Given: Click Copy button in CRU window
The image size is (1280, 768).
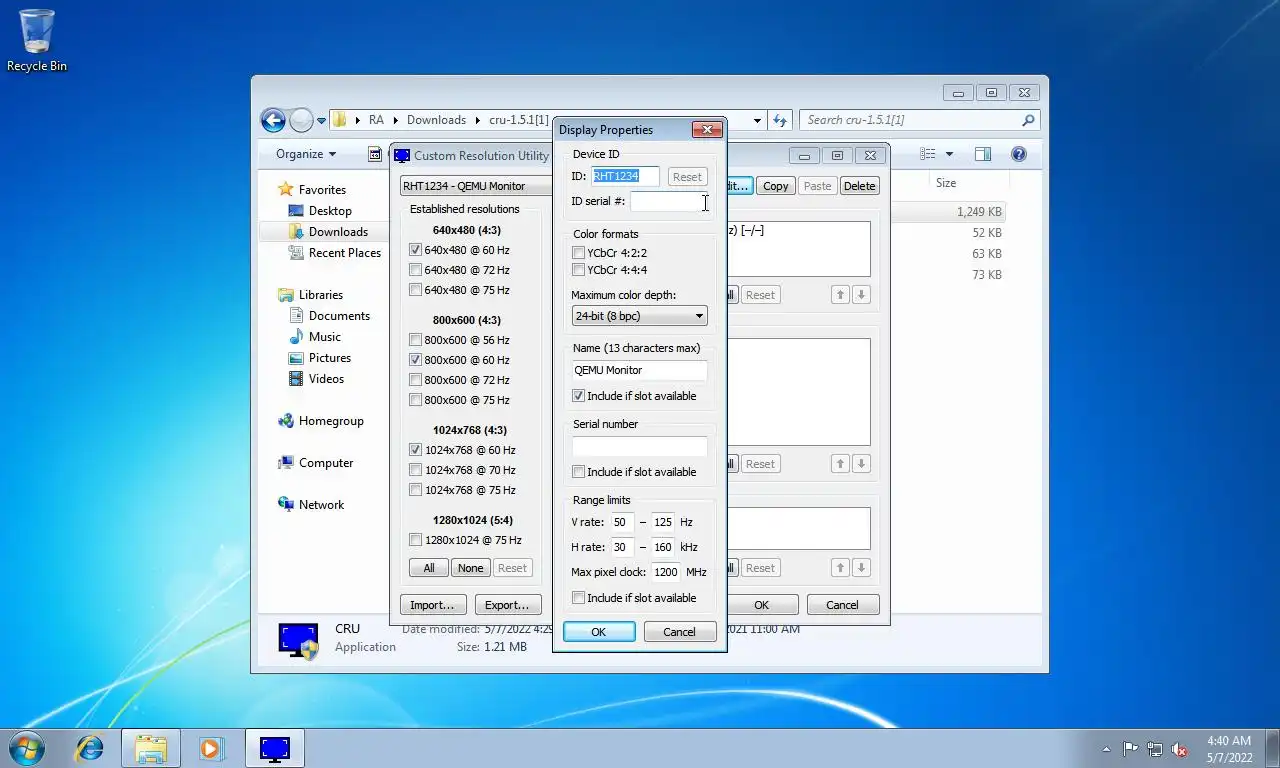Looking at the screenshot, I should coord(776,186).
